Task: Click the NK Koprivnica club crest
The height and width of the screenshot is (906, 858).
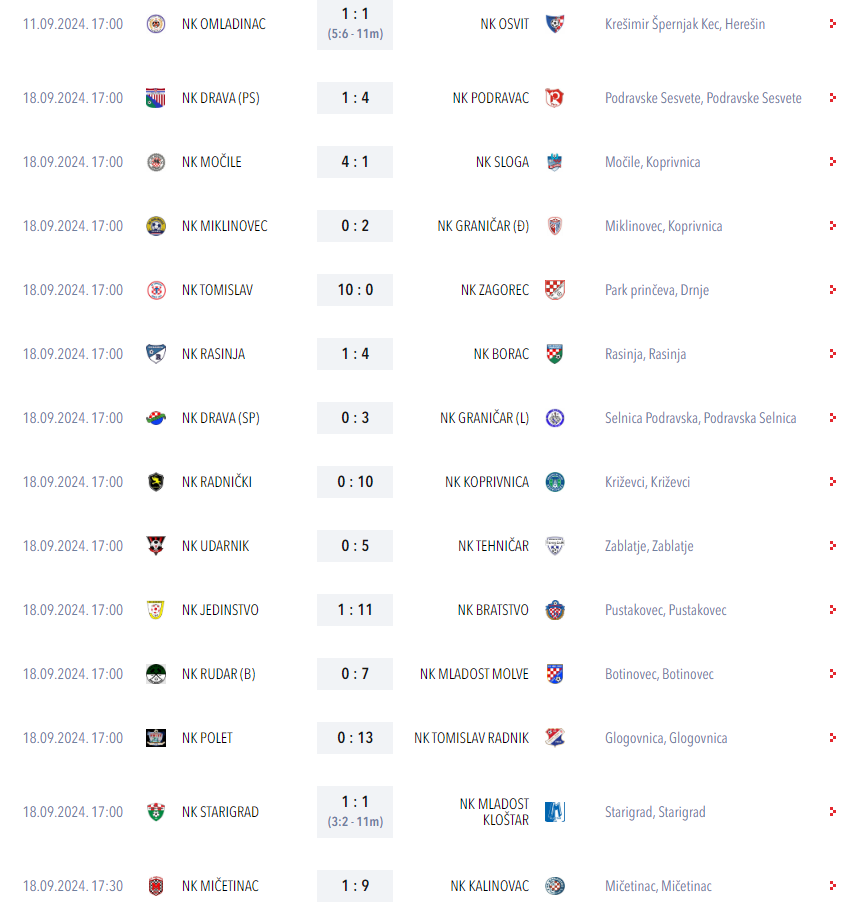Action: 555,482
